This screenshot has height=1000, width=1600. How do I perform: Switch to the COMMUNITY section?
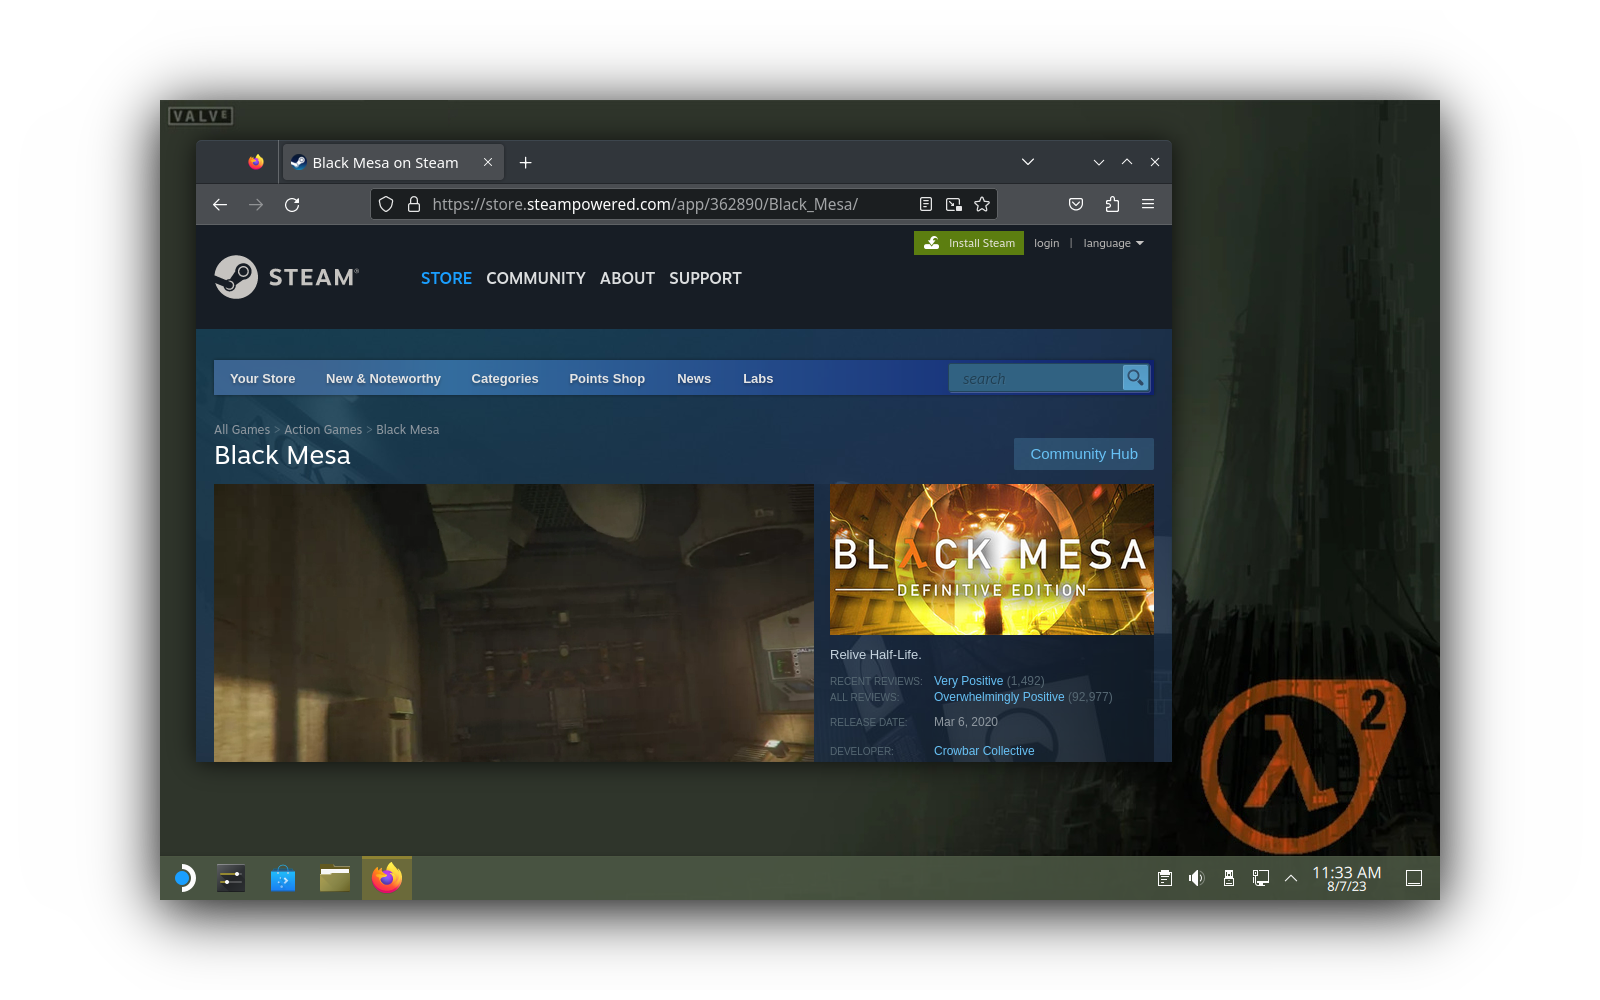point(536,279)
